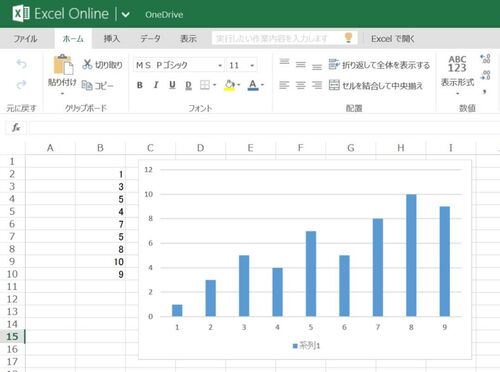Click the fx insert function icon
The width and height of the screenshot is (500, 372).
point(16,127)
